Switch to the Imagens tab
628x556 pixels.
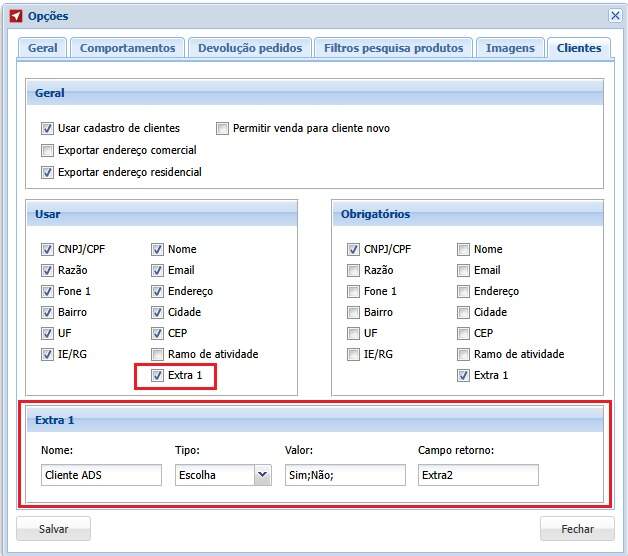510,48
